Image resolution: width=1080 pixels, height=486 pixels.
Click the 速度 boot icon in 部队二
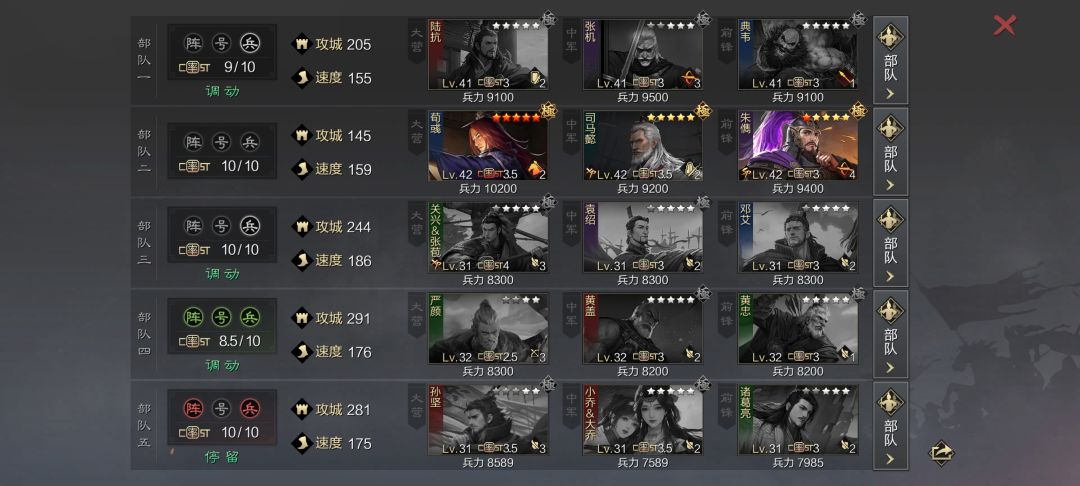point(301,169)
